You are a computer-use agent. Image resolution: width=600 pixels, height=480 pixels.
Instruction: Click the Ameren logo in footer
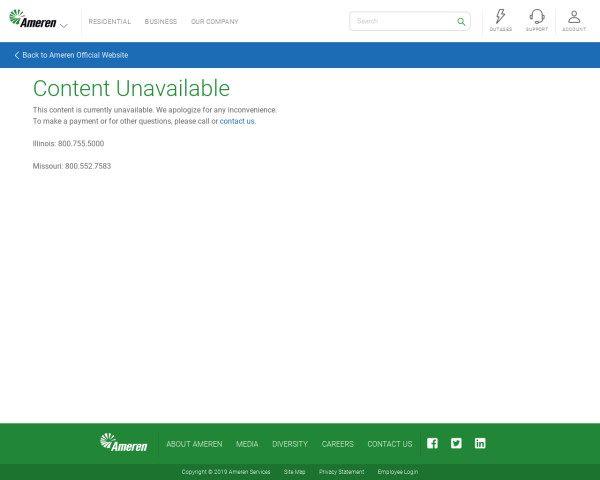click(x=124, y=443)
